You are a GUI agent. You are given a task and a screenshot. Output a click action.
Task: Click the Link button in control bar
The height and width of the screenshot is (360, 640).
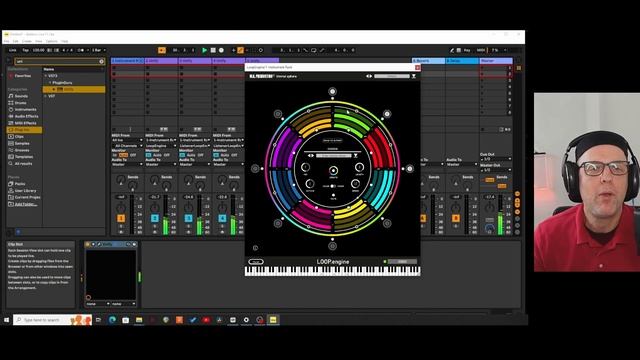click(x=13, y=50)
